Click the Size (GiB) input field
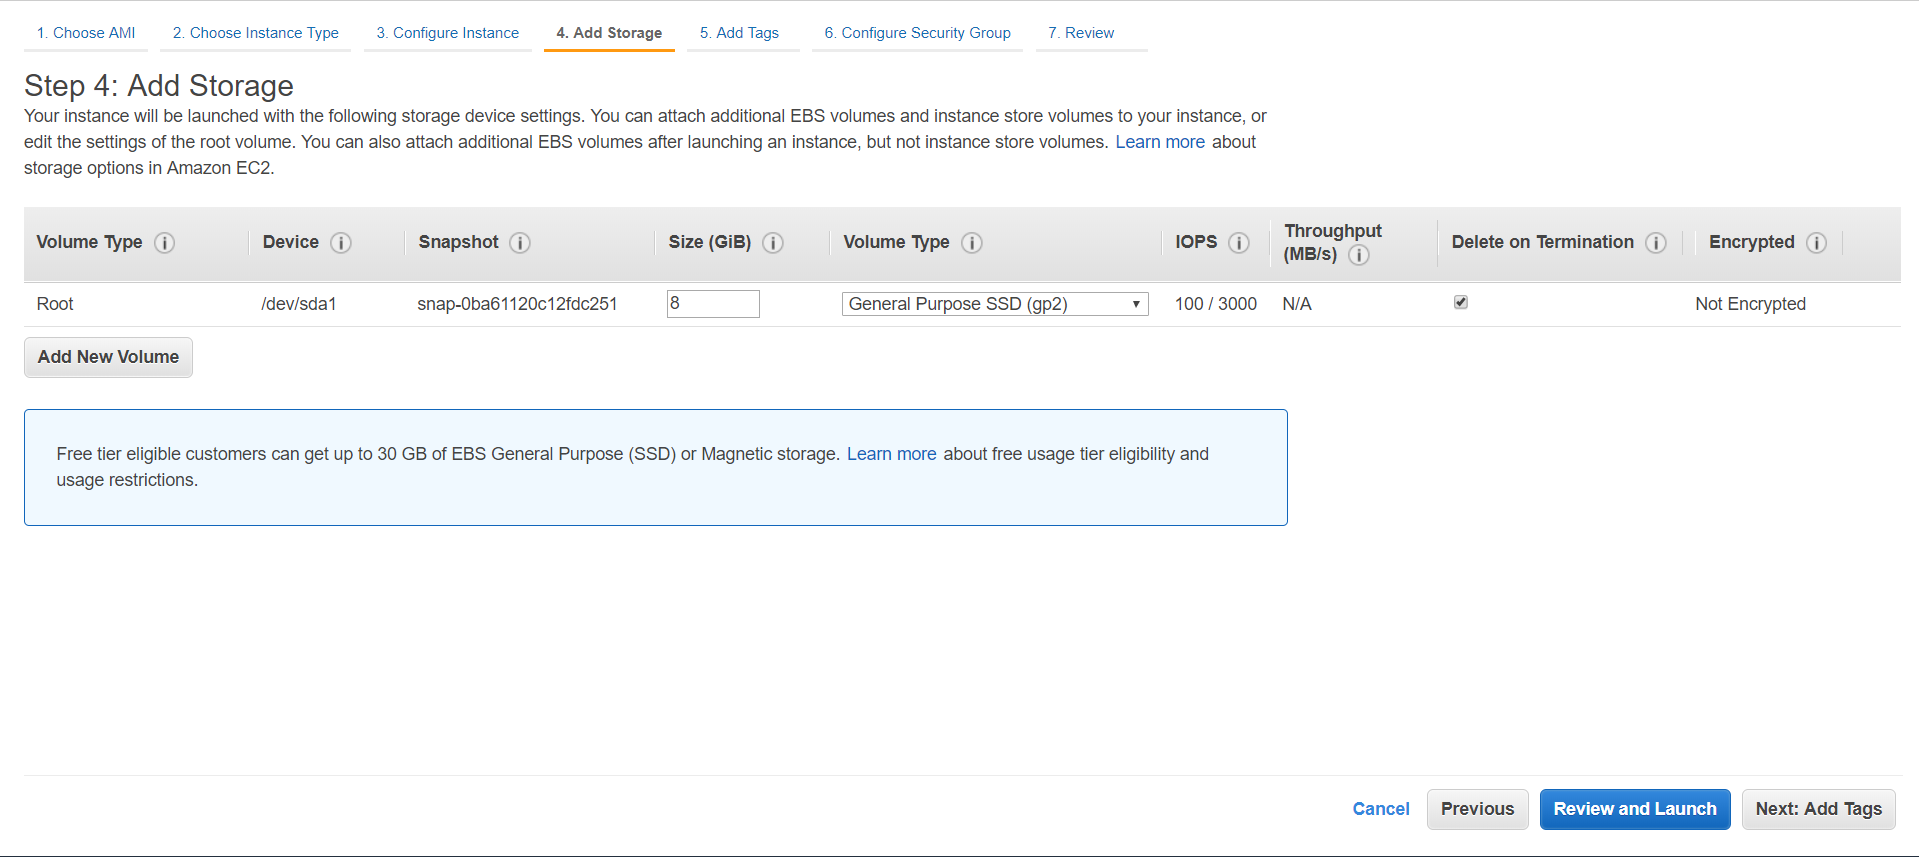The image size is (1919, 857). pos(713,304)
